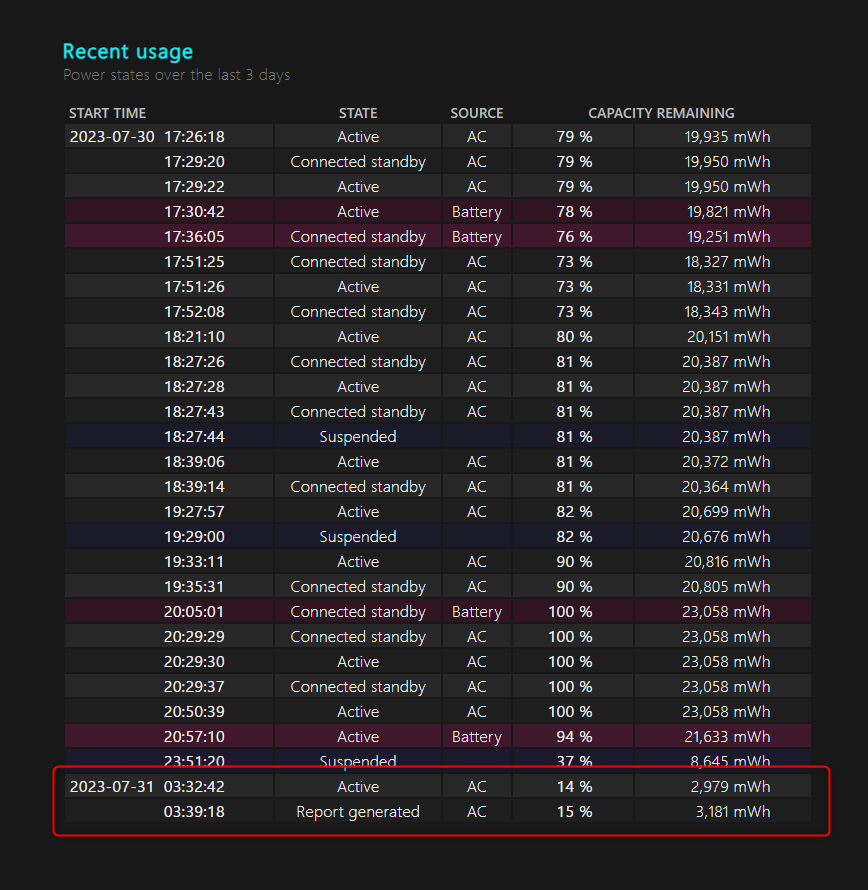The width and height of the screenshot is (868, 890).
Task: Click the Recent usage heading
Action: click(x=127, y=52)
